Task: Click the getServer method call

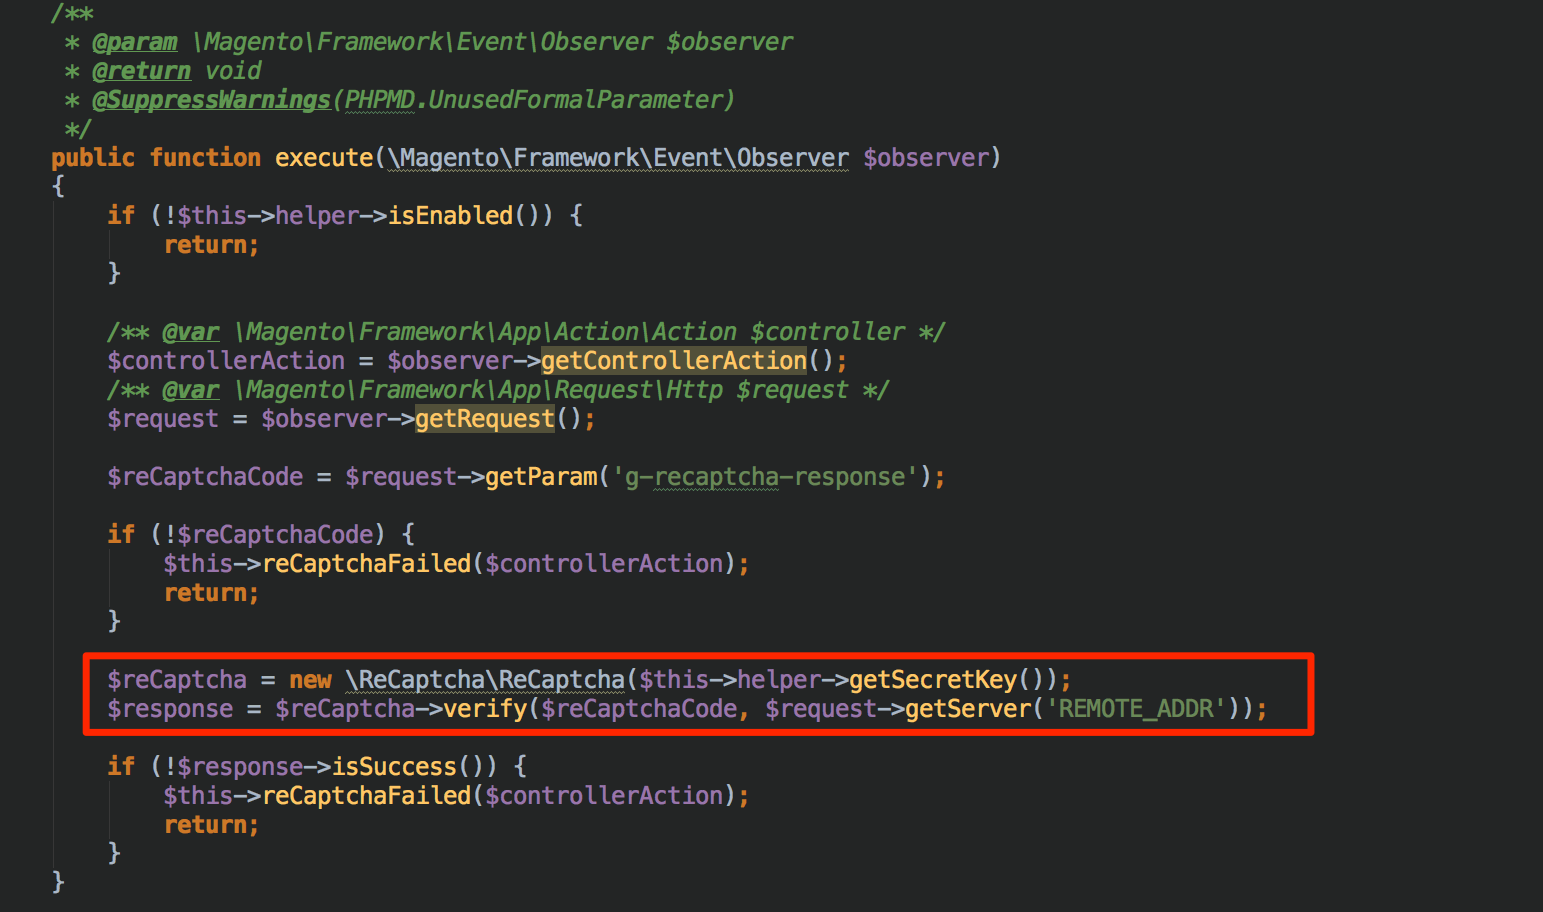Action: tap(967, 709)
